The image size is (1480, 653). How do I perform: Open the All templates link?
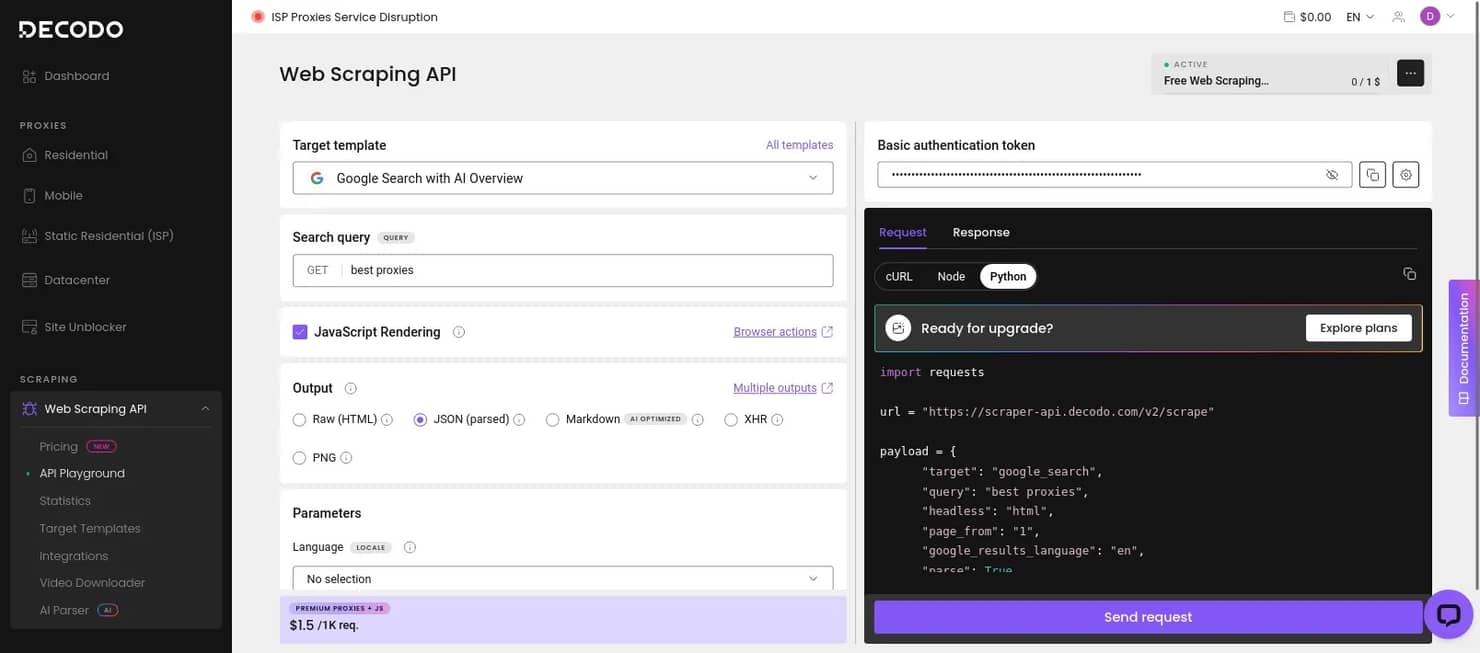(799, 145)
